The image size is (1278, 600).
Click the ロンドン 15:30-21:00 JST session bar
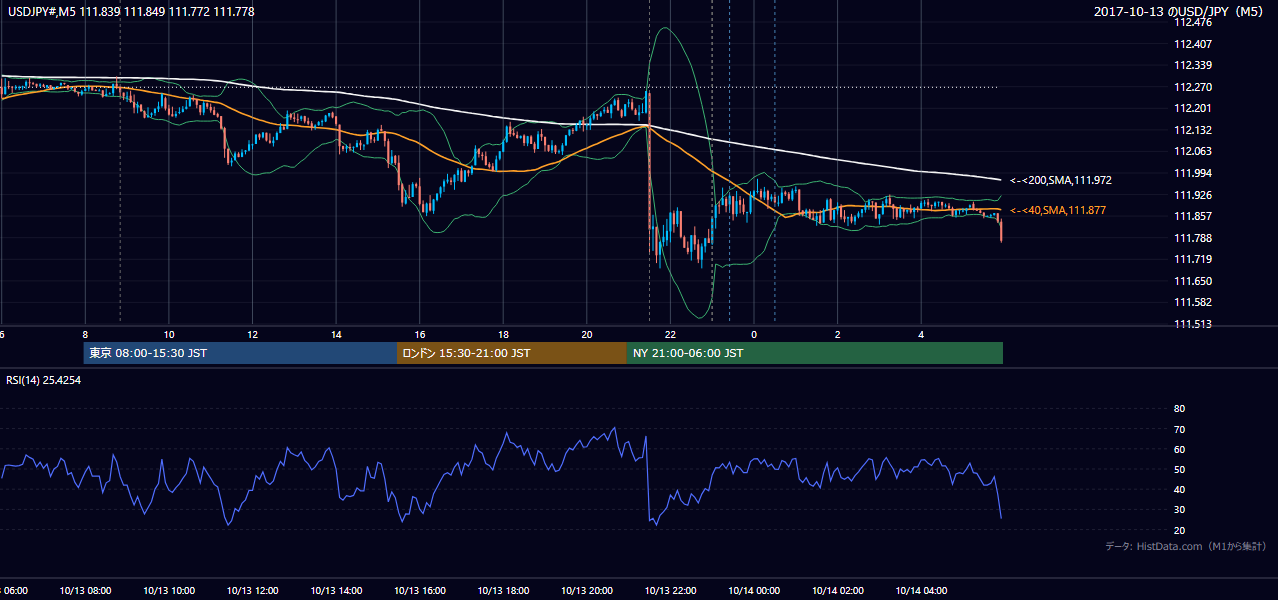click(x=512, y=353)
